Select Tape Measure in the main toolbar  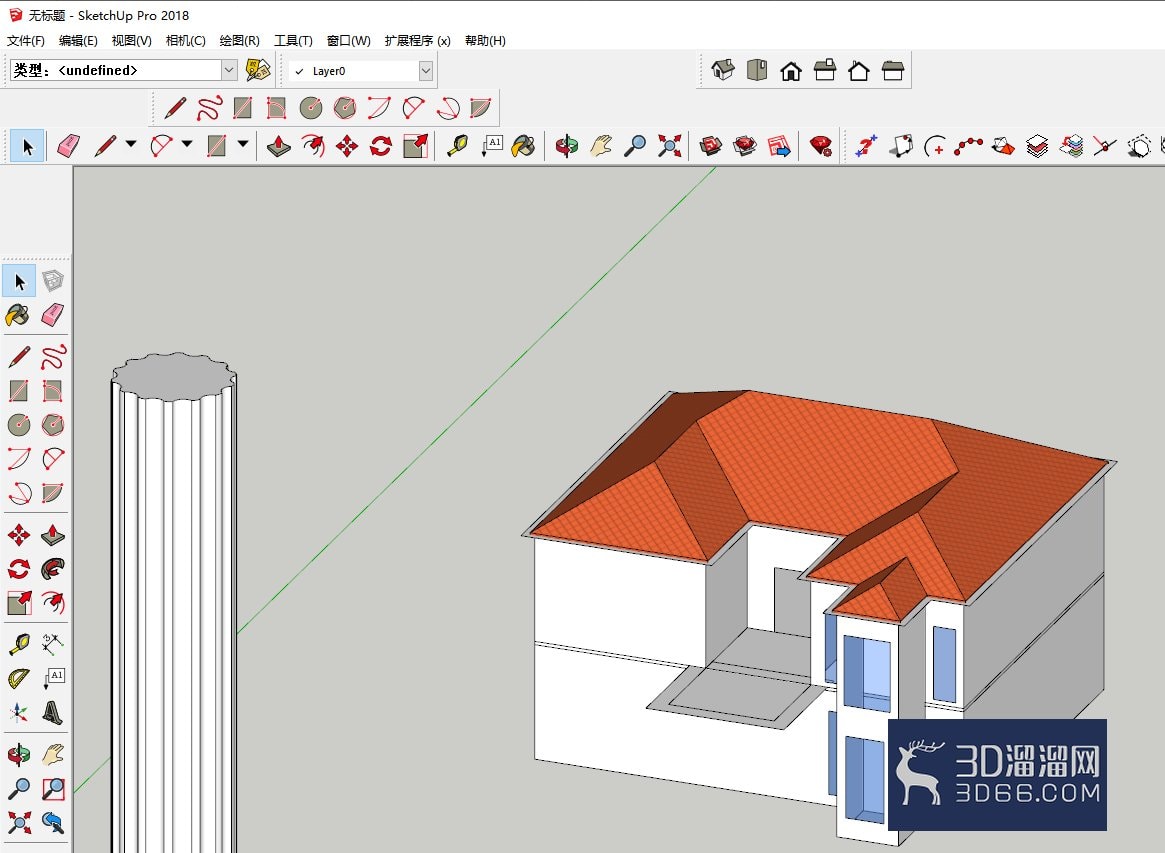457,146
